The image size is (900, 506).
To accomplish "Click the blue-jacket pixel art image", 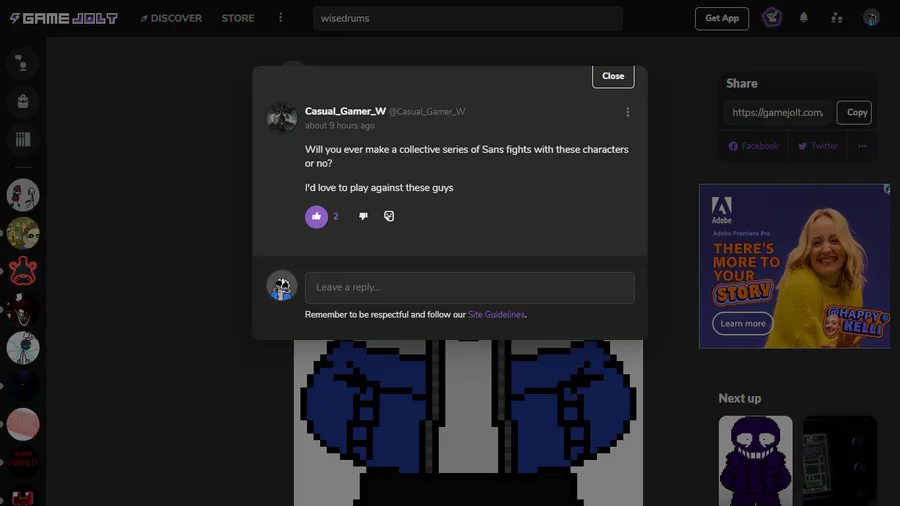I will 468,423.
